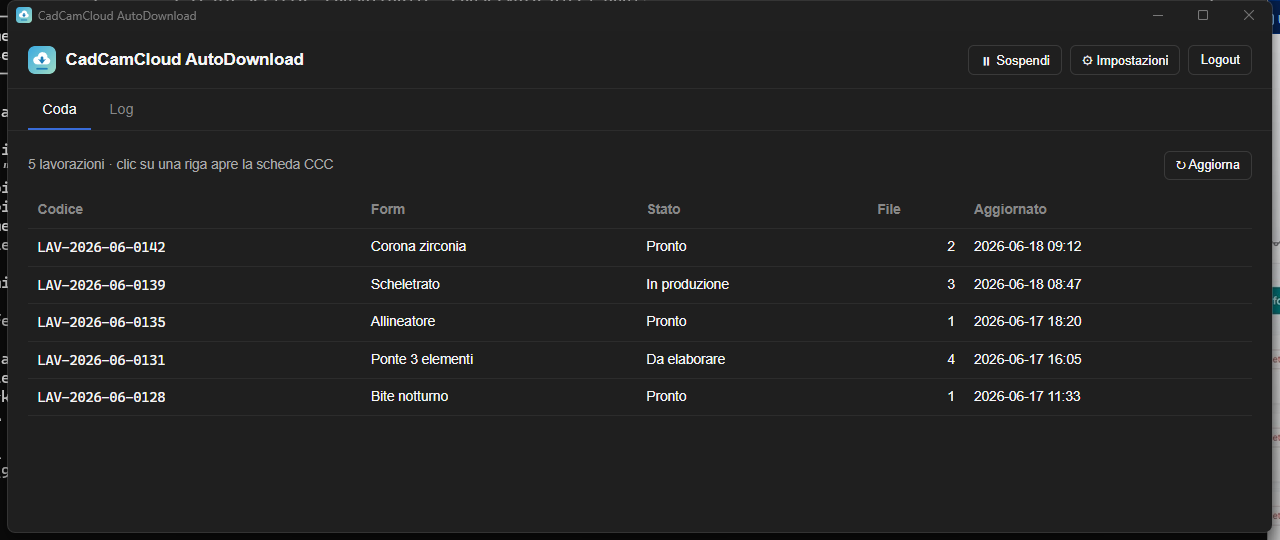Click the Aggiornato column header
This screenshot has height=540, width=1280.
coord(1010,209)
